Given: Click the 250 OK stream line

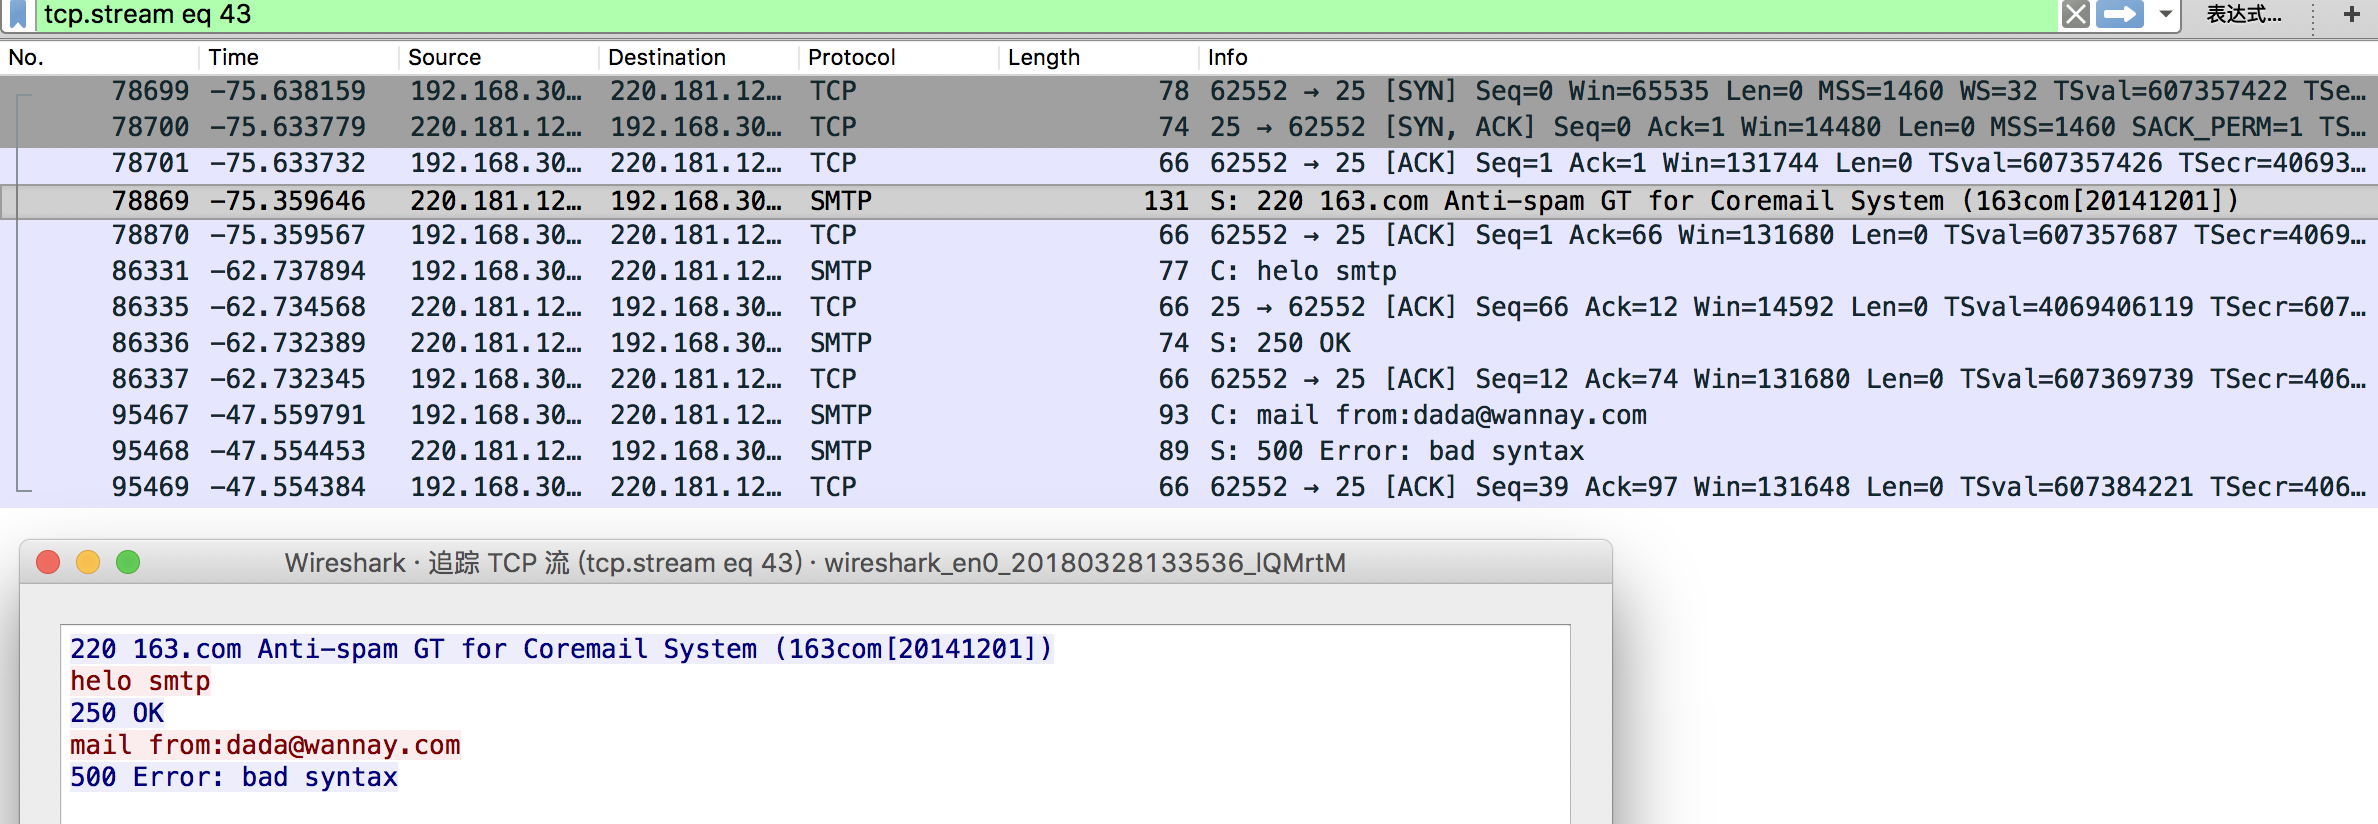Looking at the screenshot, I should [117, 713].
